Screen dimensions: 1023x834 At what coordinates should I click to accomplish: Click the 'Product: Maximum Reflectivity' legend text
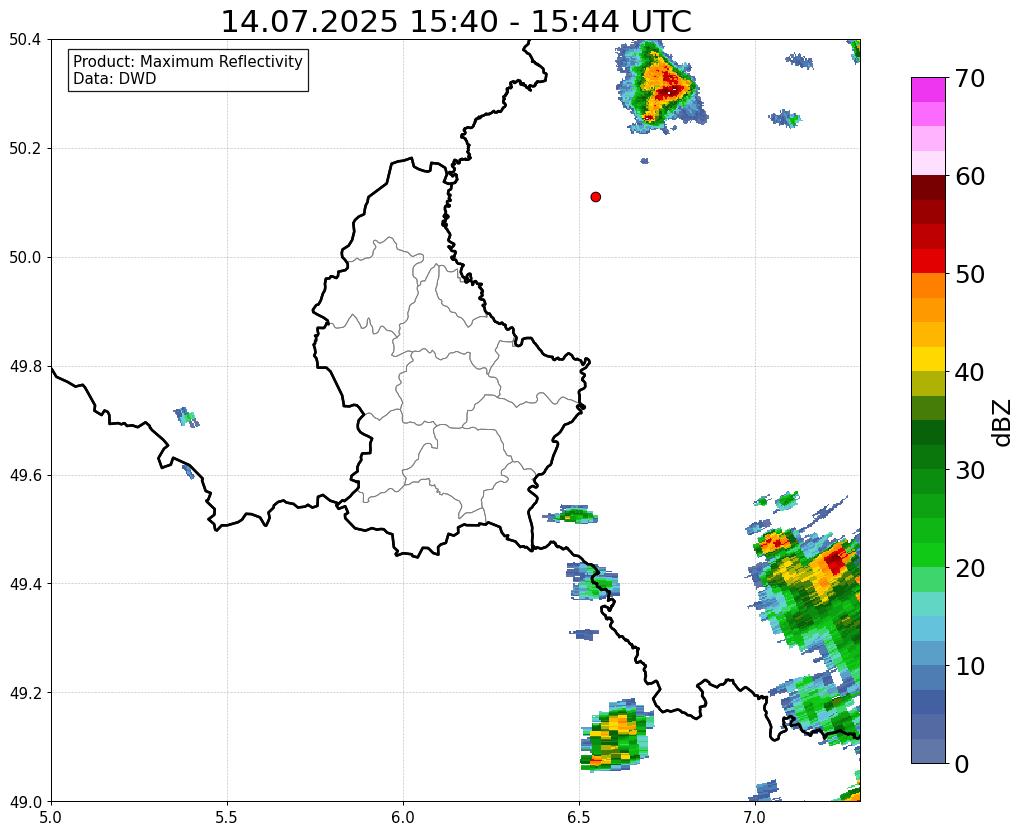click(x=188, y=61)
